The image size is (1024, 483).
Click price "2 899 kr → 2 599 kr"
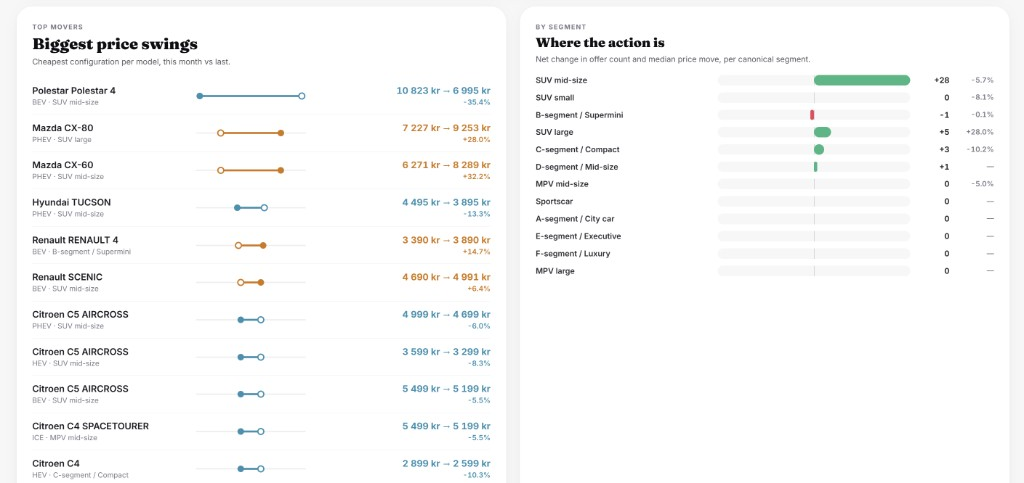point(447,463)
